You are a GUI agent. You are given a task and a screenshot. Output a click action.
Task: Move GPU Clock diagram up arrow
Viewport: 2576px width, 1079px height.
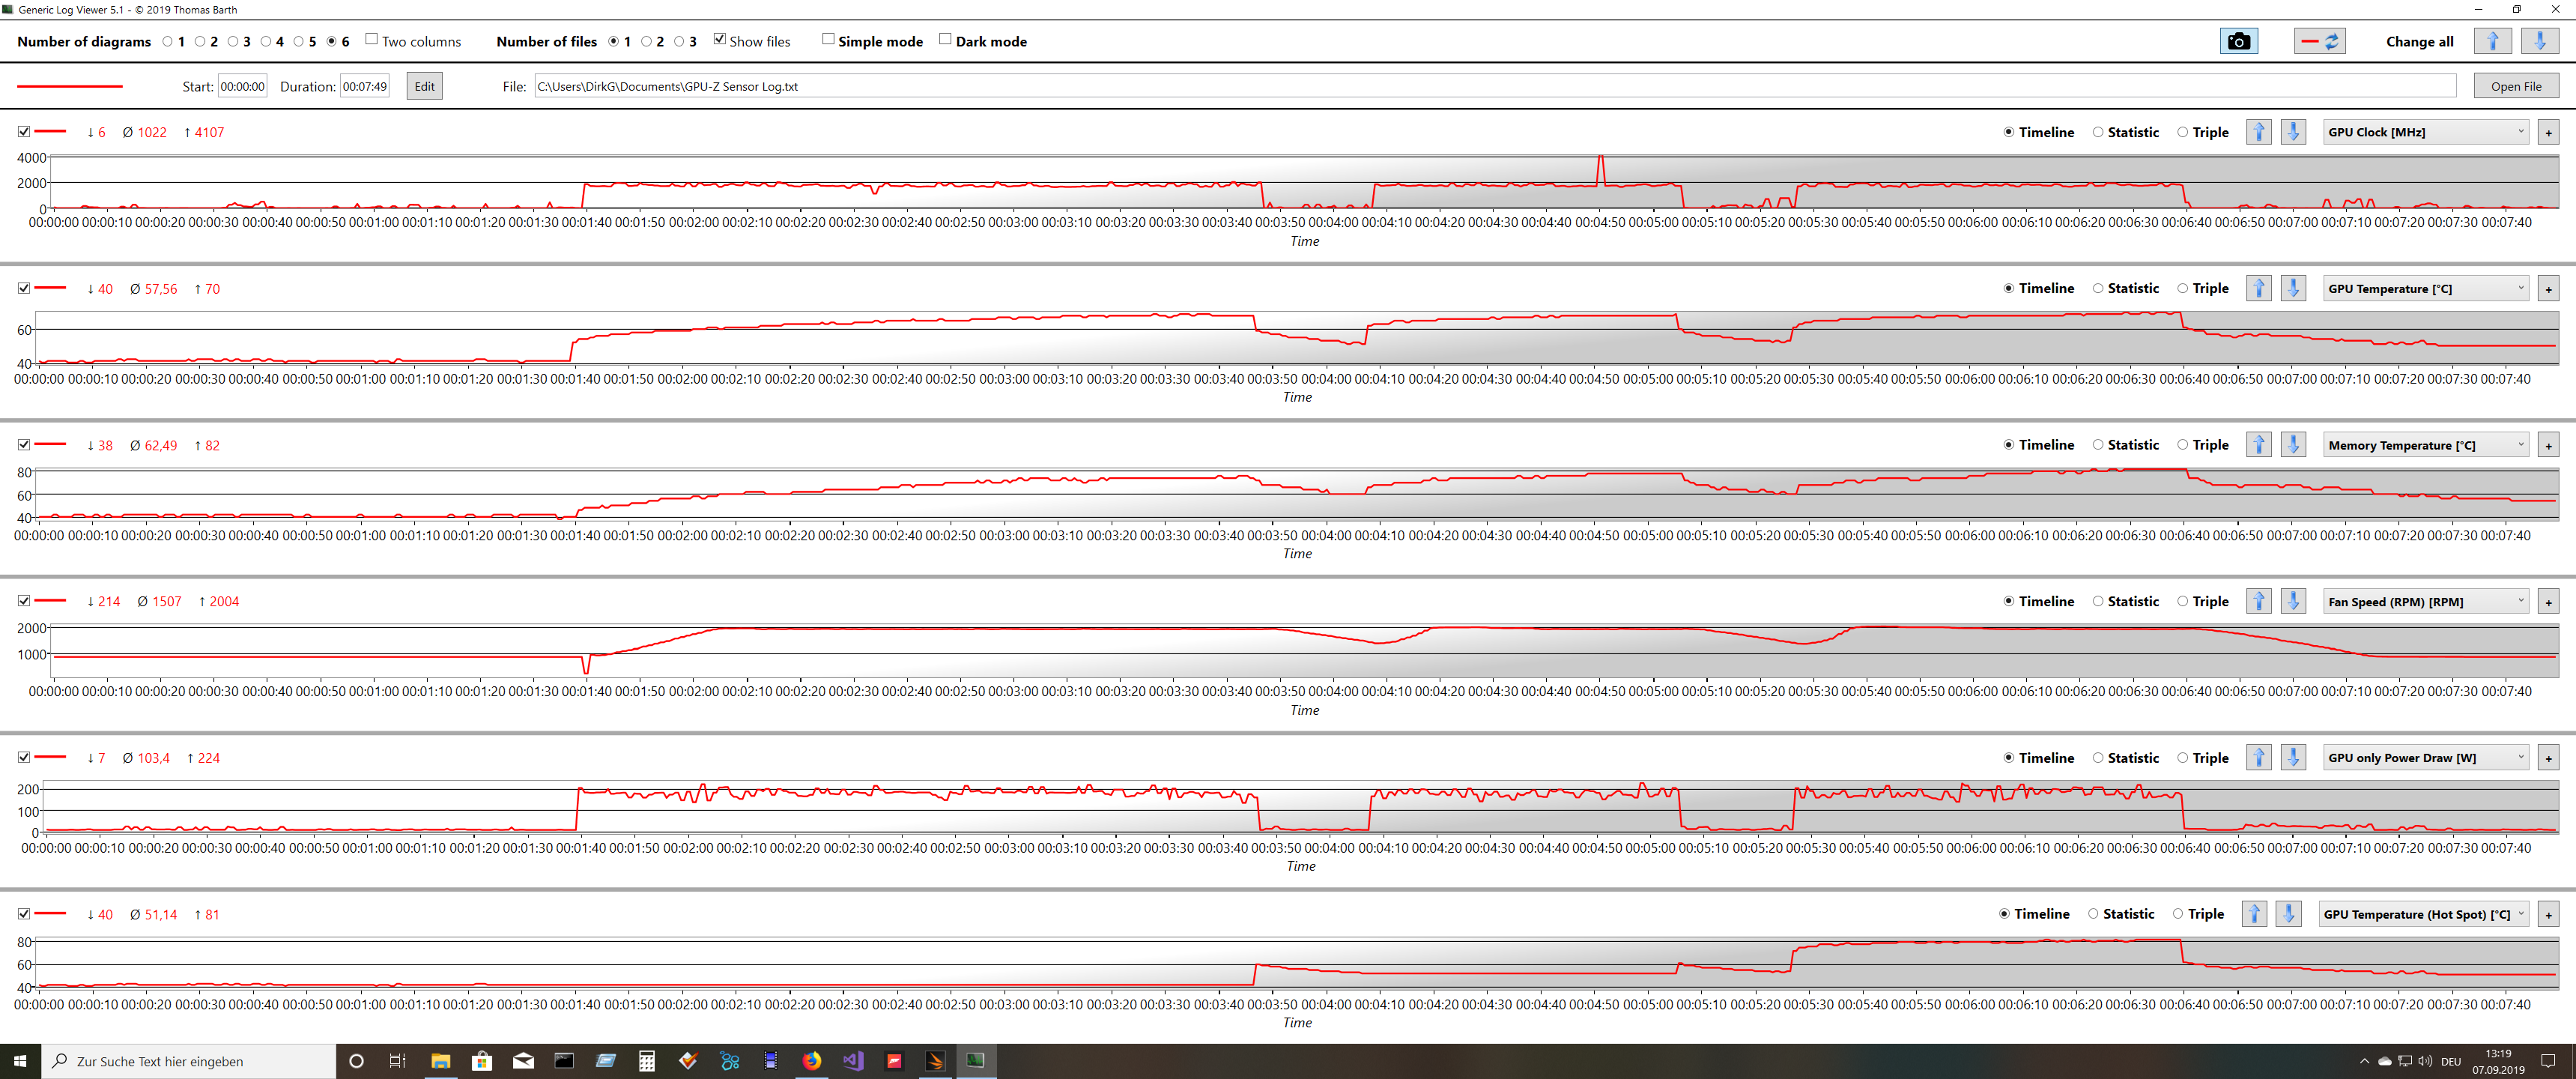(x=2258, y=132)
